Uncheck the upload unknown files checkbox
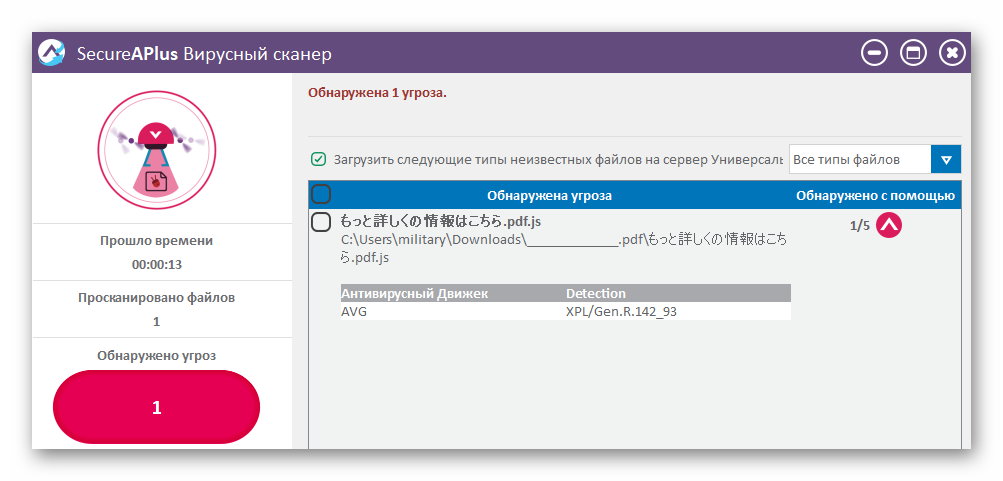The height and width of the screenshot is (481, 1003). coord(318,159)
